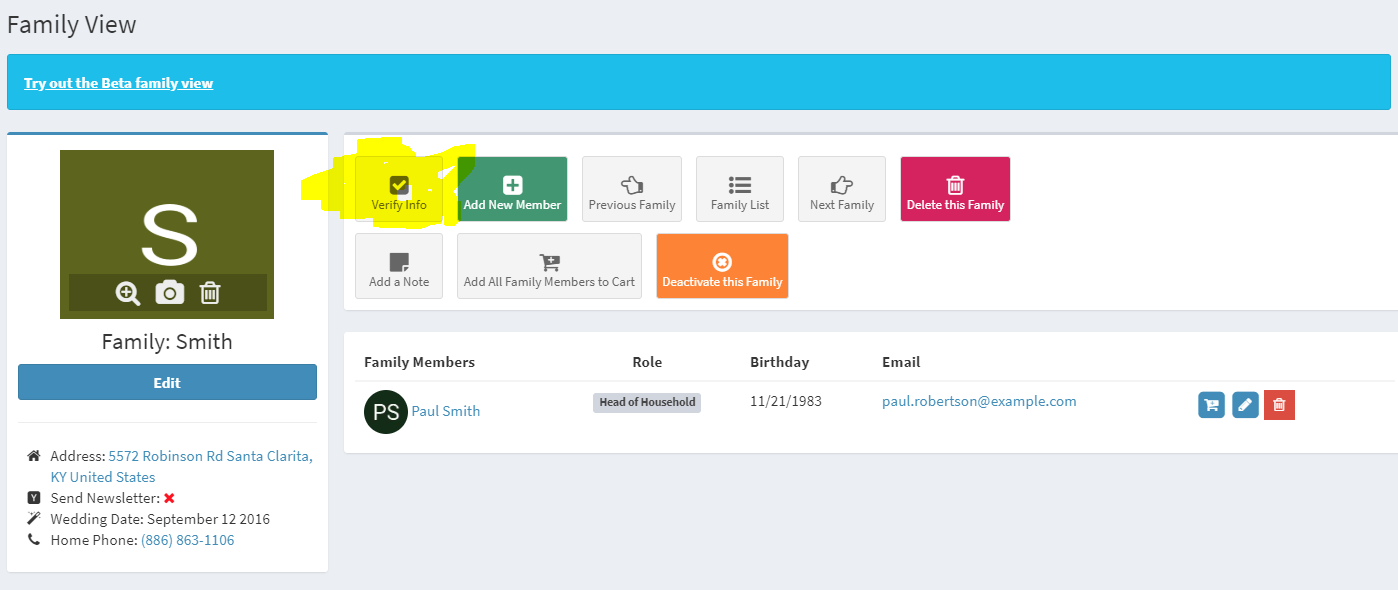1398x590 pixels.
Task: Open the Beta family view link
Action: coord(118,82)
